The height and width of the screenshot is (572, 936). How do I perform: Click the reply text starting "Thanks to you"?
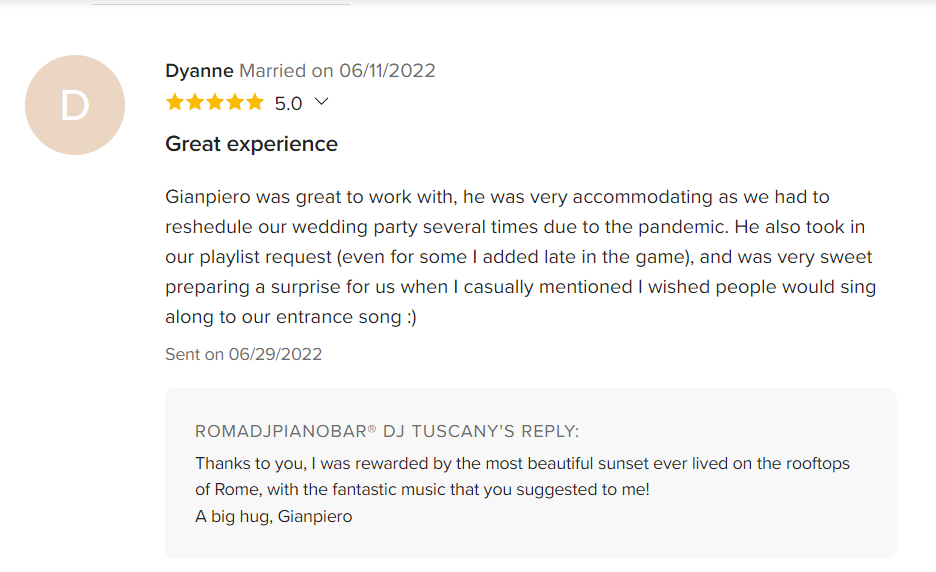tap(522, 464)
